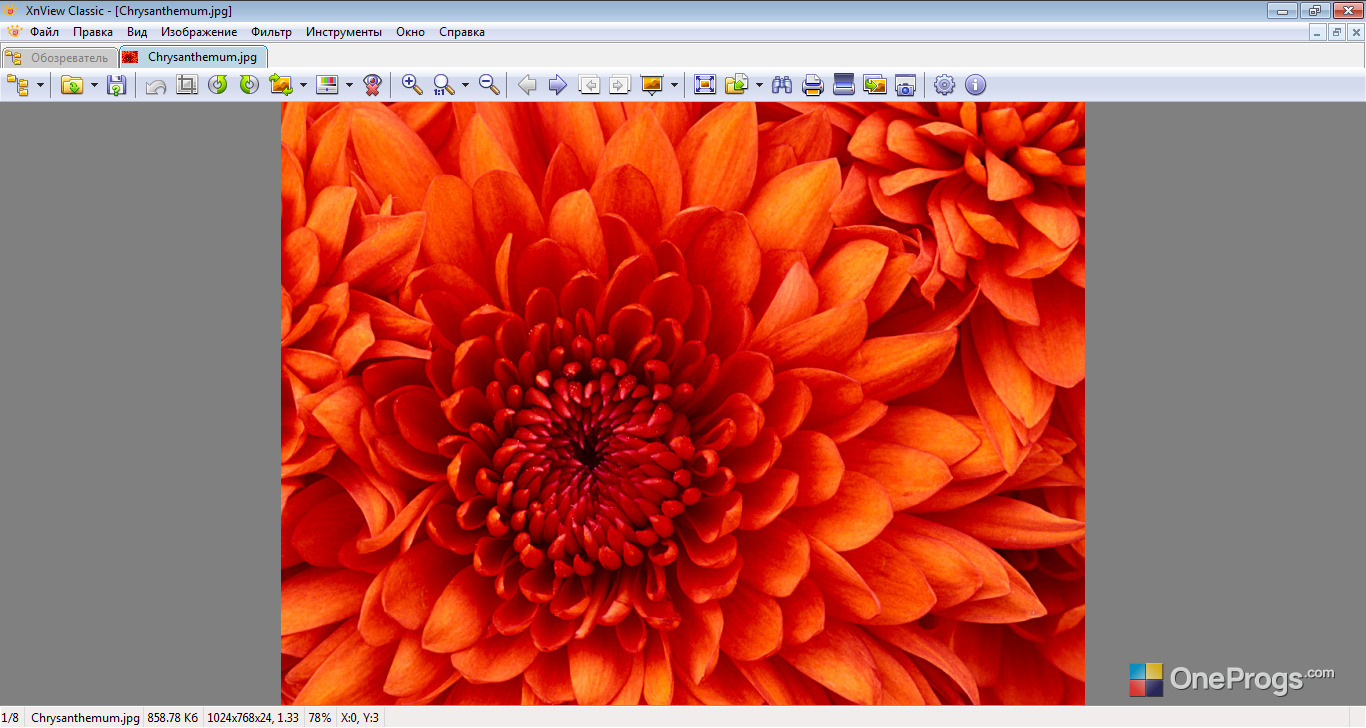Click the Chrysanthemum.jpg filename in status bar

(85, 718)
